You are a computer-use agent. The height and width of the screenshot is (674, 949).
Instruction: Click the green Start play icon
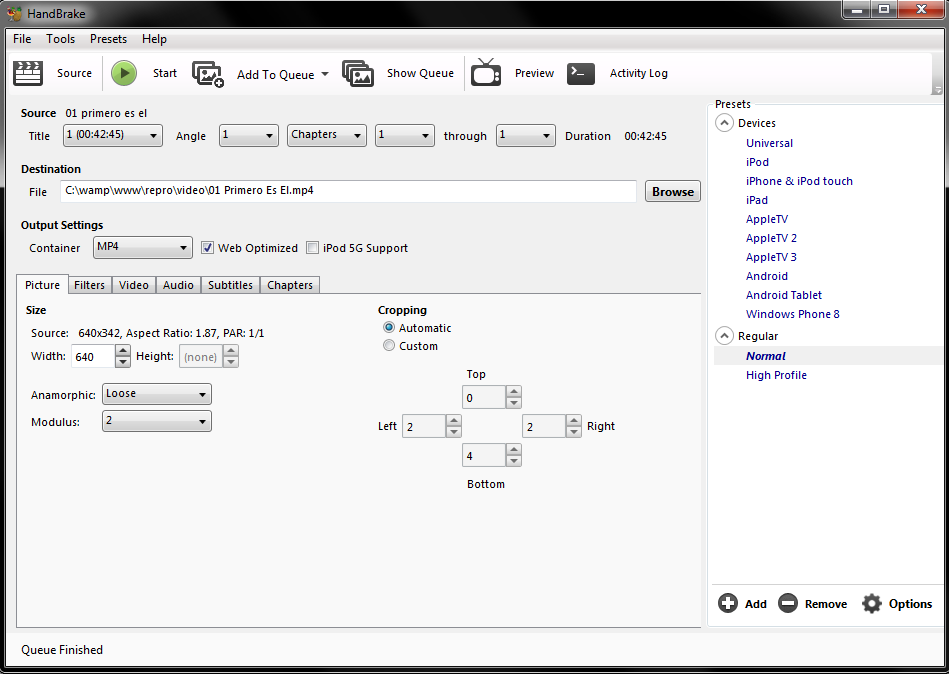coord(124,73)
